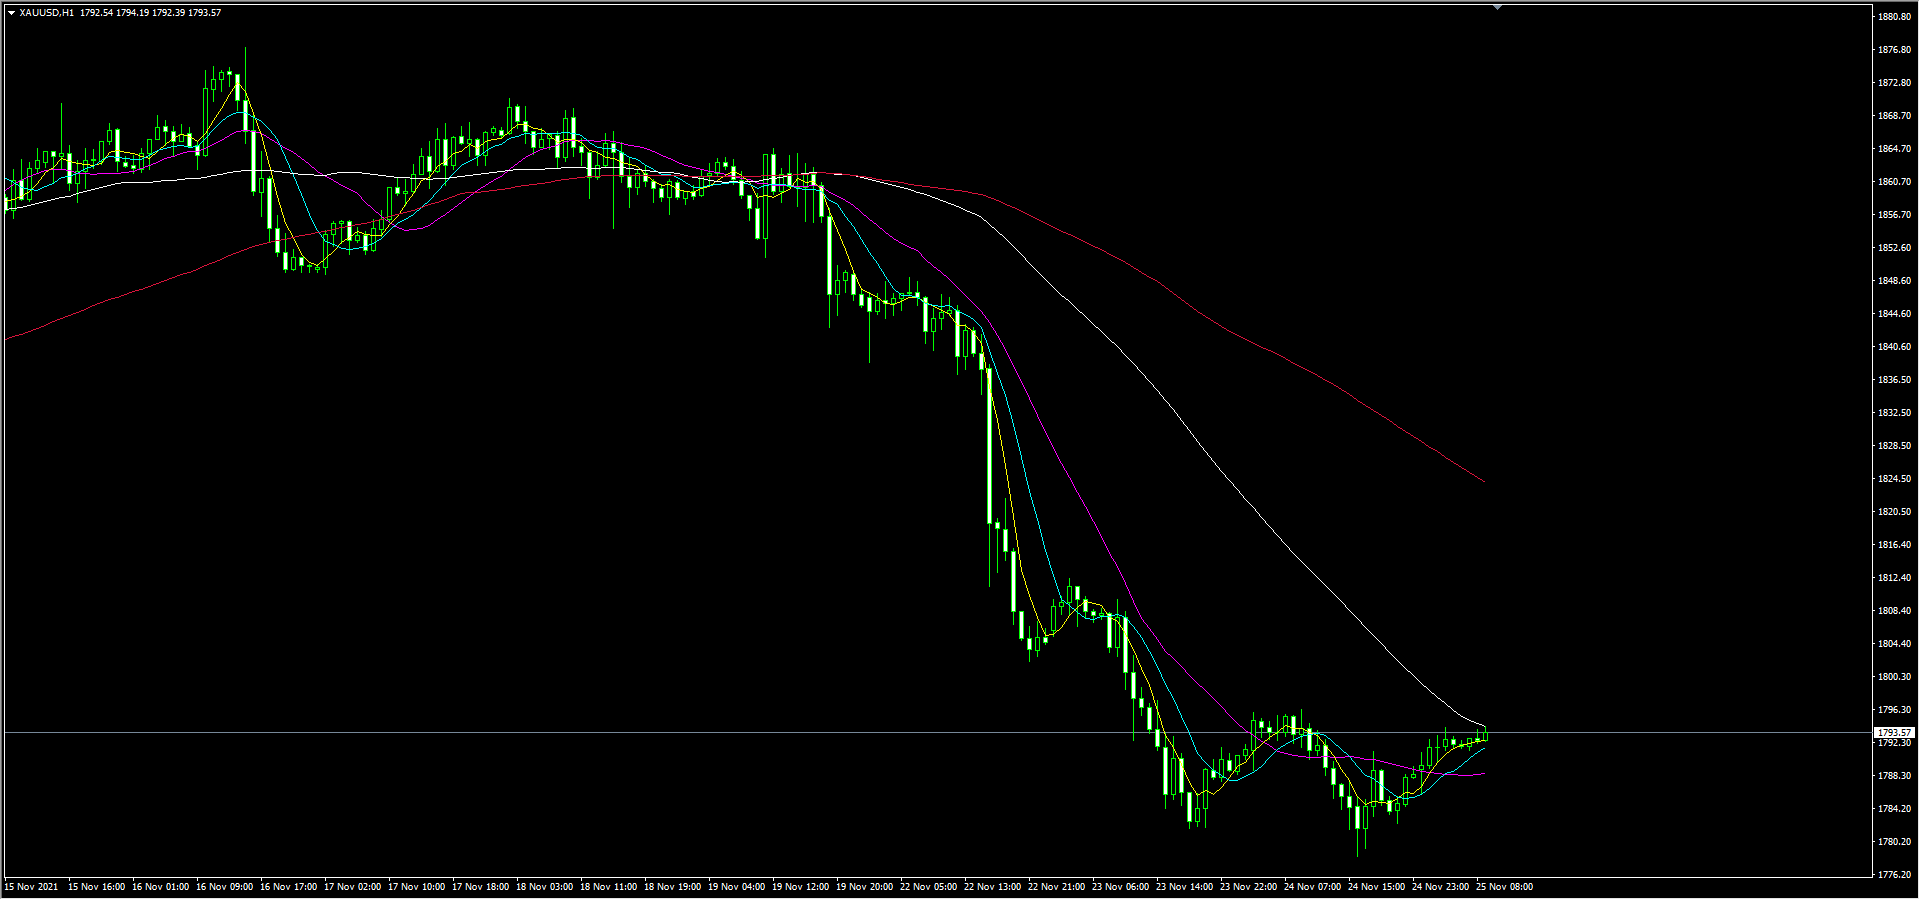The image size is (1920, 900).
Task: Click the 17 Nov 02:00 time label
Action: tap(352, 887)
